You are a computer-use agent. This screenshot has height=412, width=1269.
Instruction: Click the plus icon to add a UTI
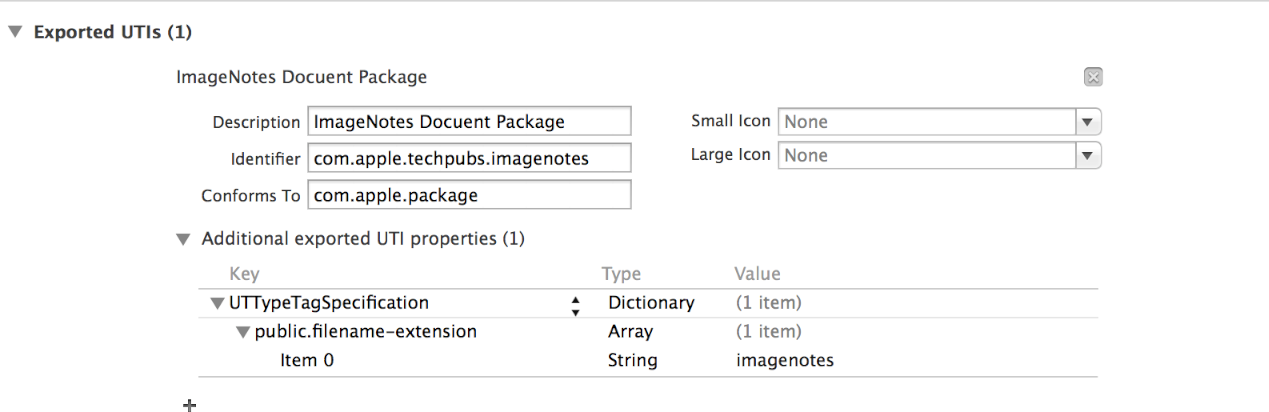[189, 404]
